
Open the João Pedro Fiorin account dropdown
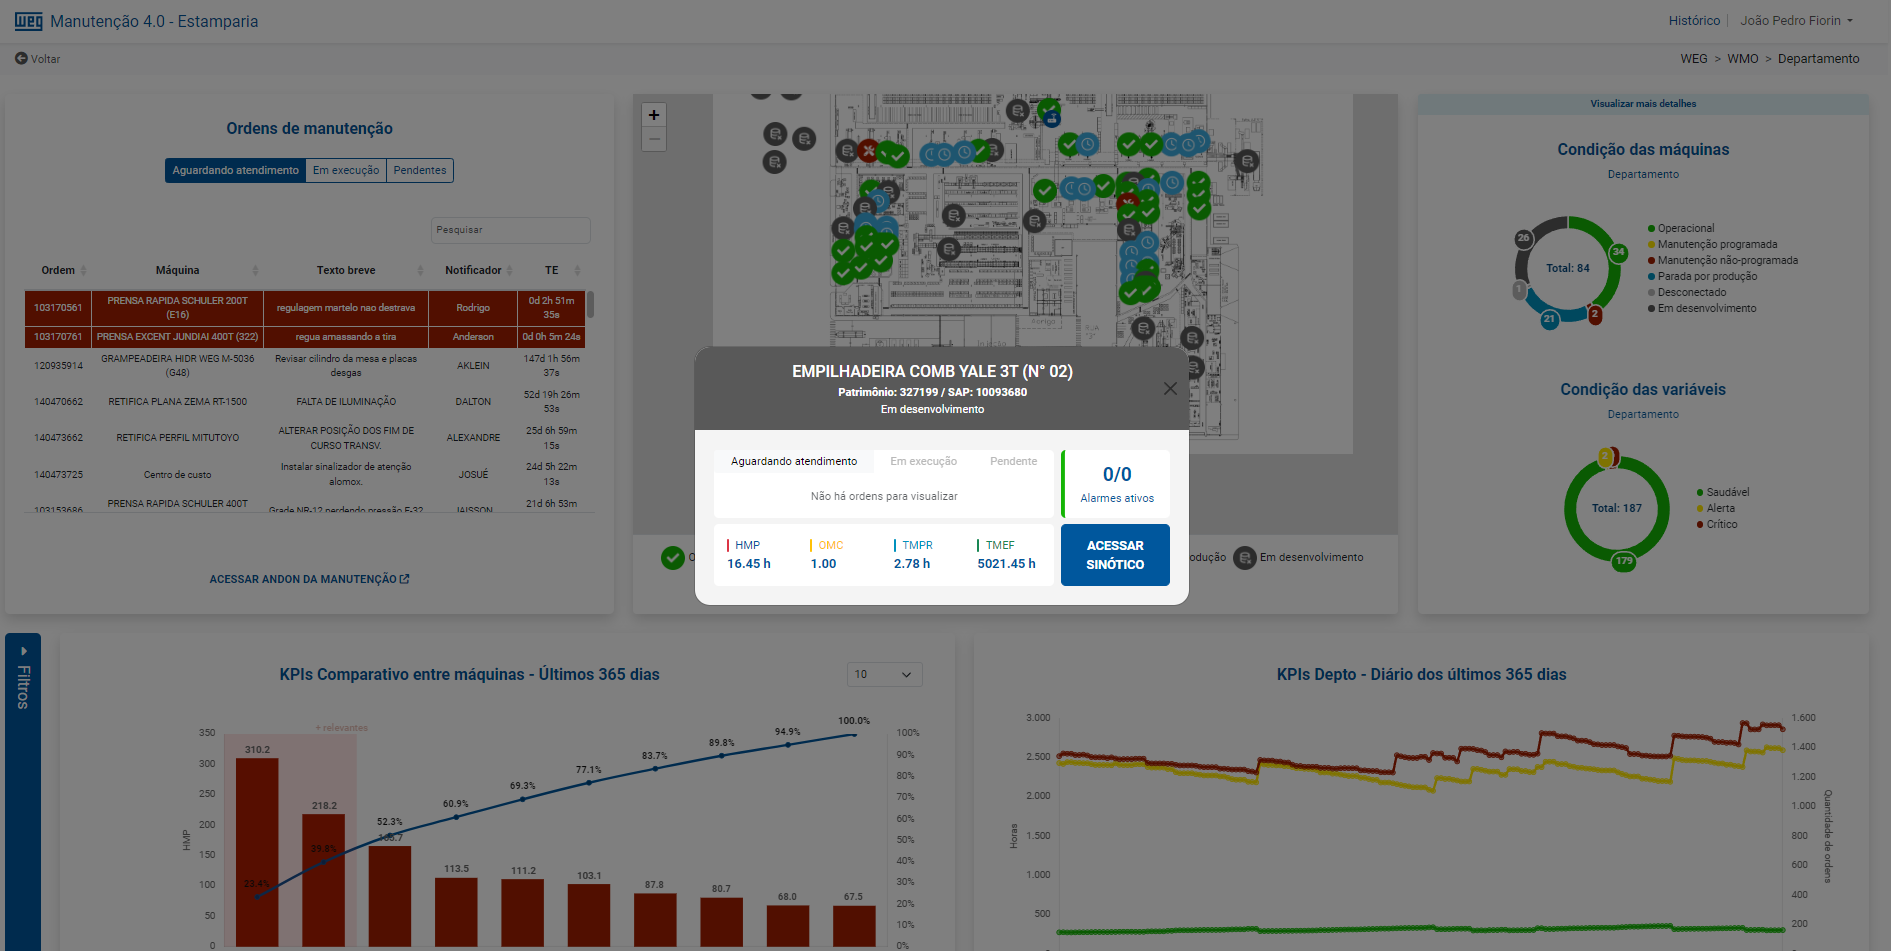coord(1797,20)
